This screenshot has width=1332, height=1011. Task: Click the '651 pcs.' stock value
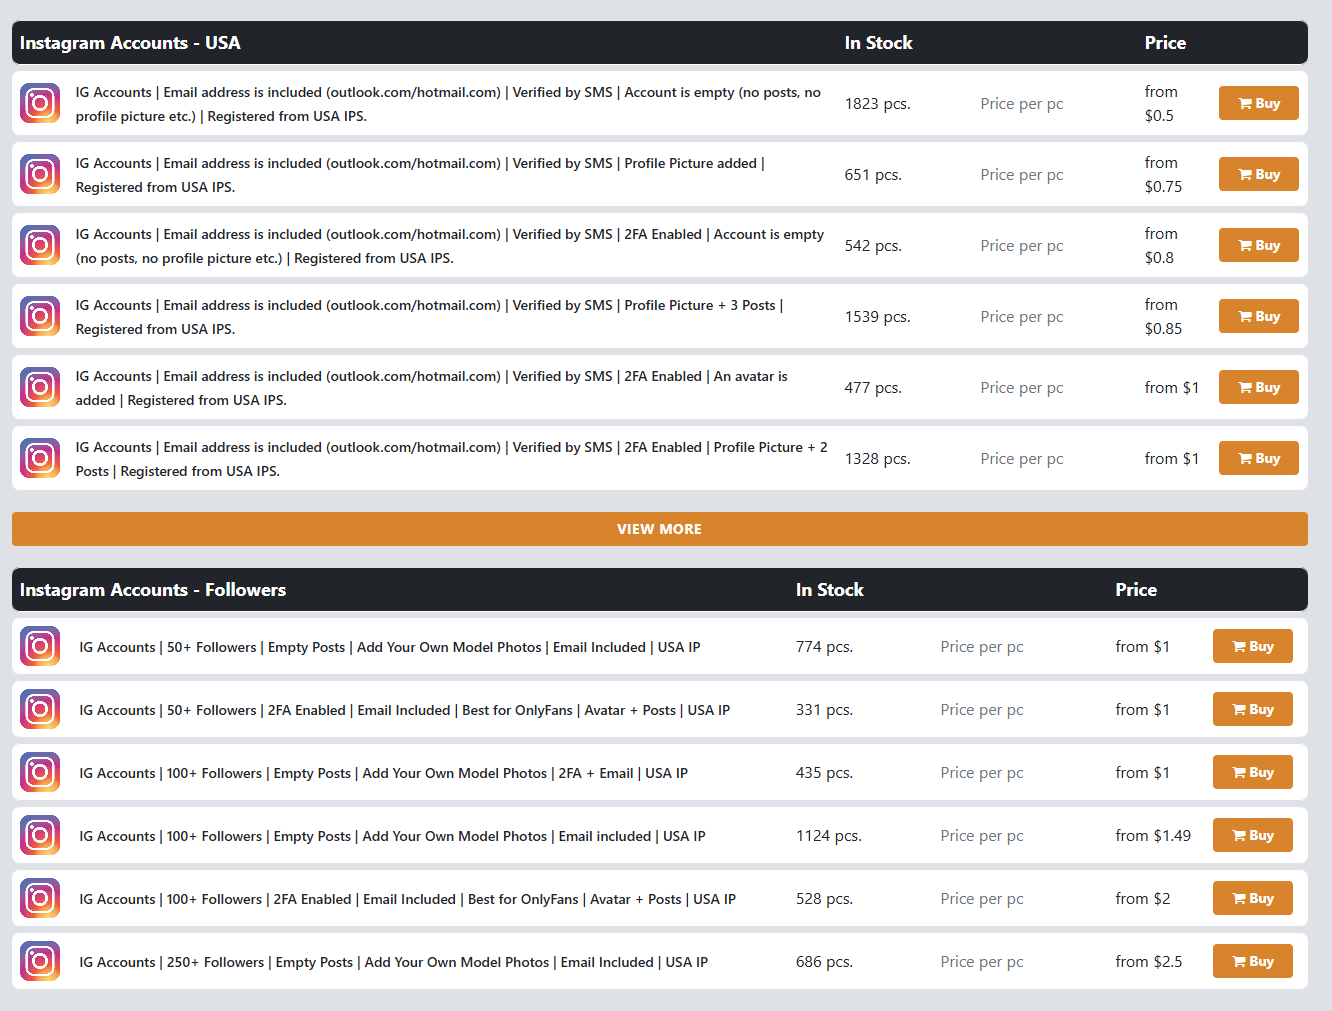point(873,175)
